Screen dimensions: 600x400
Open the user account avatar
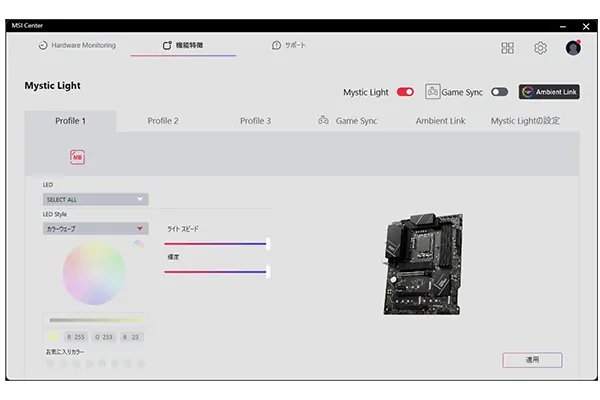pyautogui.click(x=573, y=48)
